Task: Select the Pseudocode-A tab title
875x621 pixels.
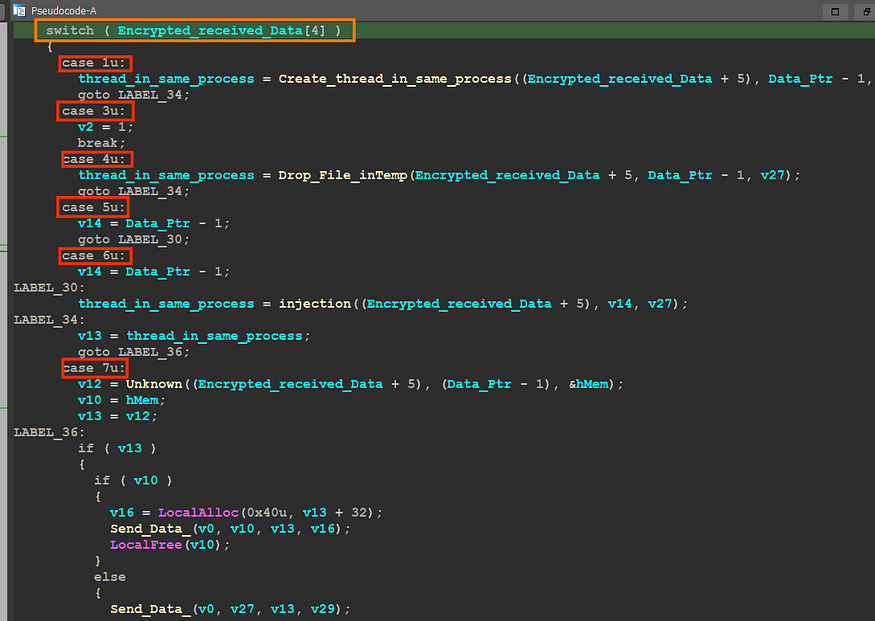Action: 64,11
